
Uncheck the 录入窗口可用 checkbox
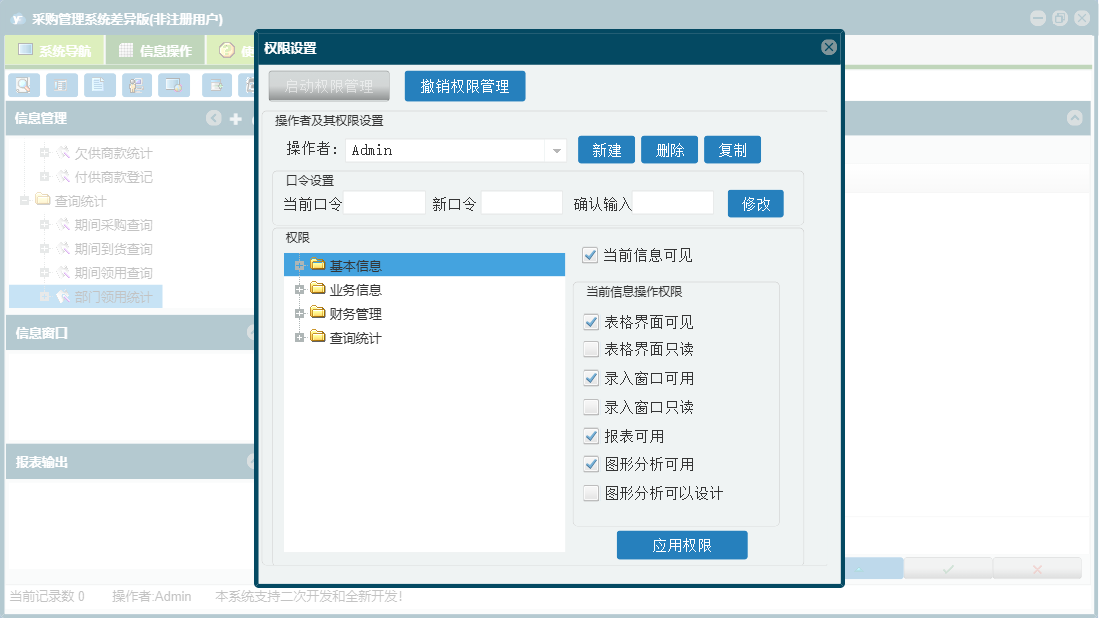point(591,378)
